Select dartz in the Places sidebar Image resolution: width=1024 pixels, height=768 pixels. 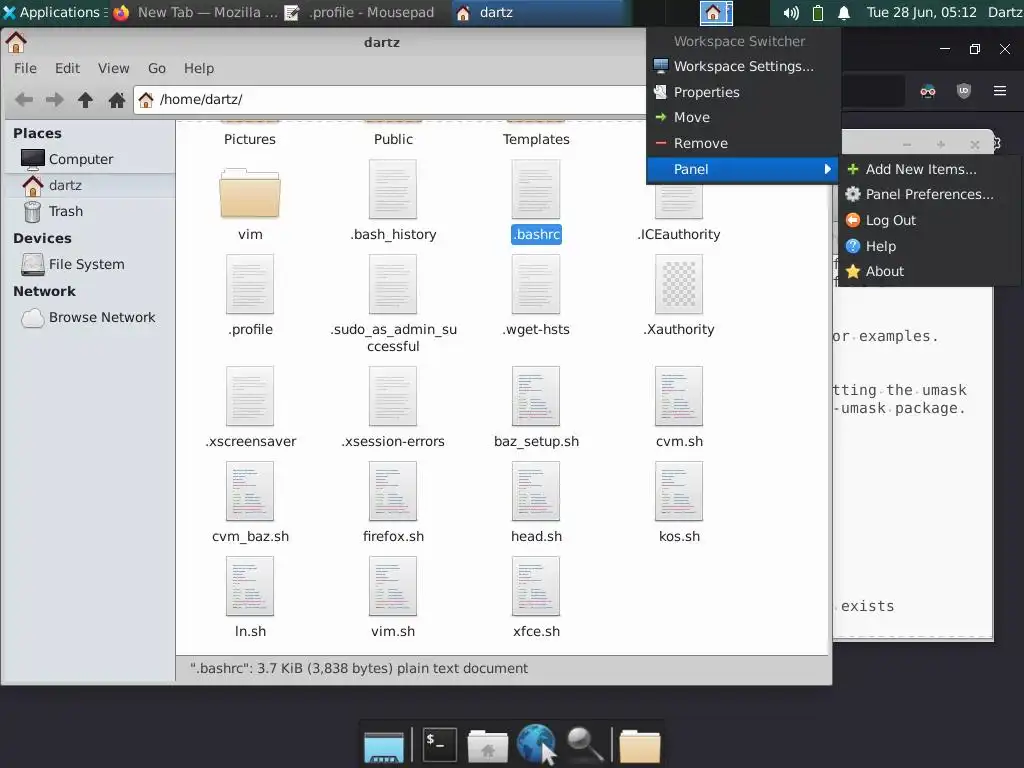point(89,185)
